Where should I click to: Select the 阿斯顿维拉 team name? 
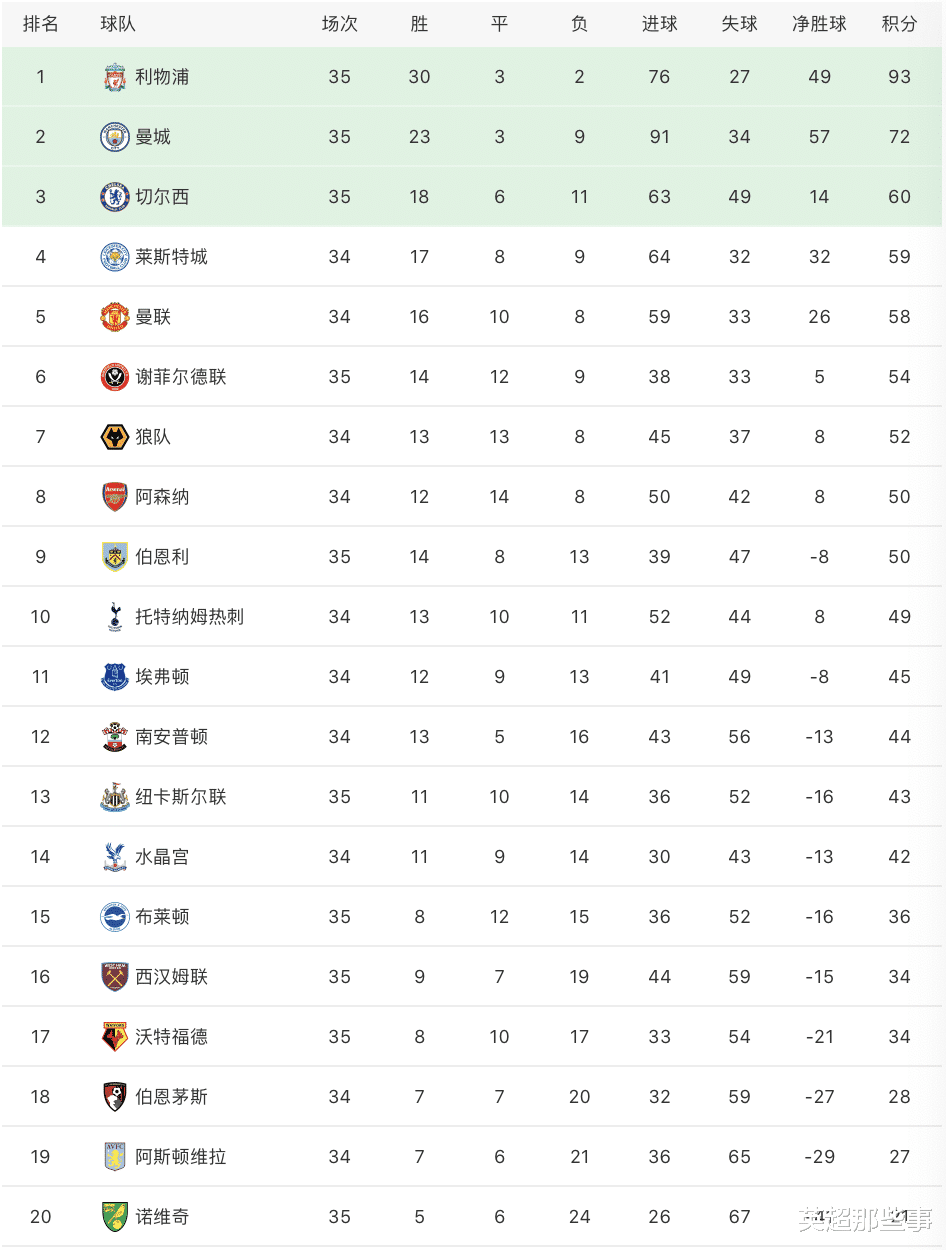(181, 1157)
